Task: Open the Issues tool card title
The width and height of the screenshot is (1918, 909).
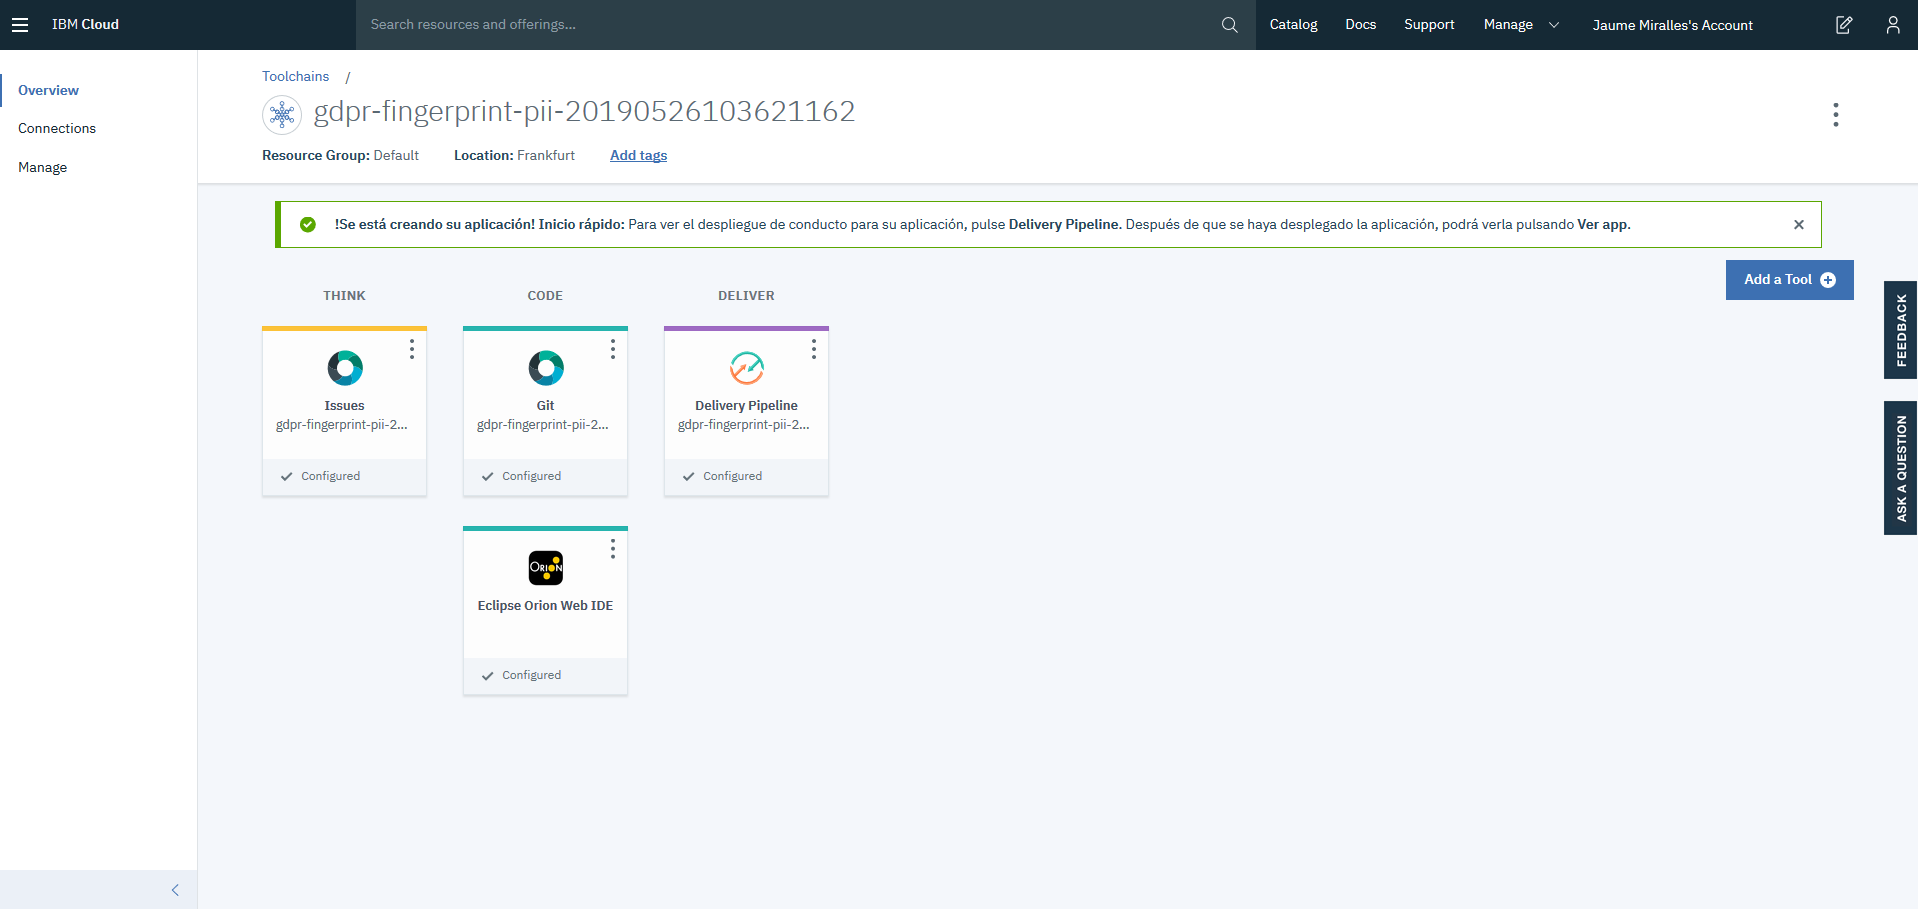Action: coord(344,406)
